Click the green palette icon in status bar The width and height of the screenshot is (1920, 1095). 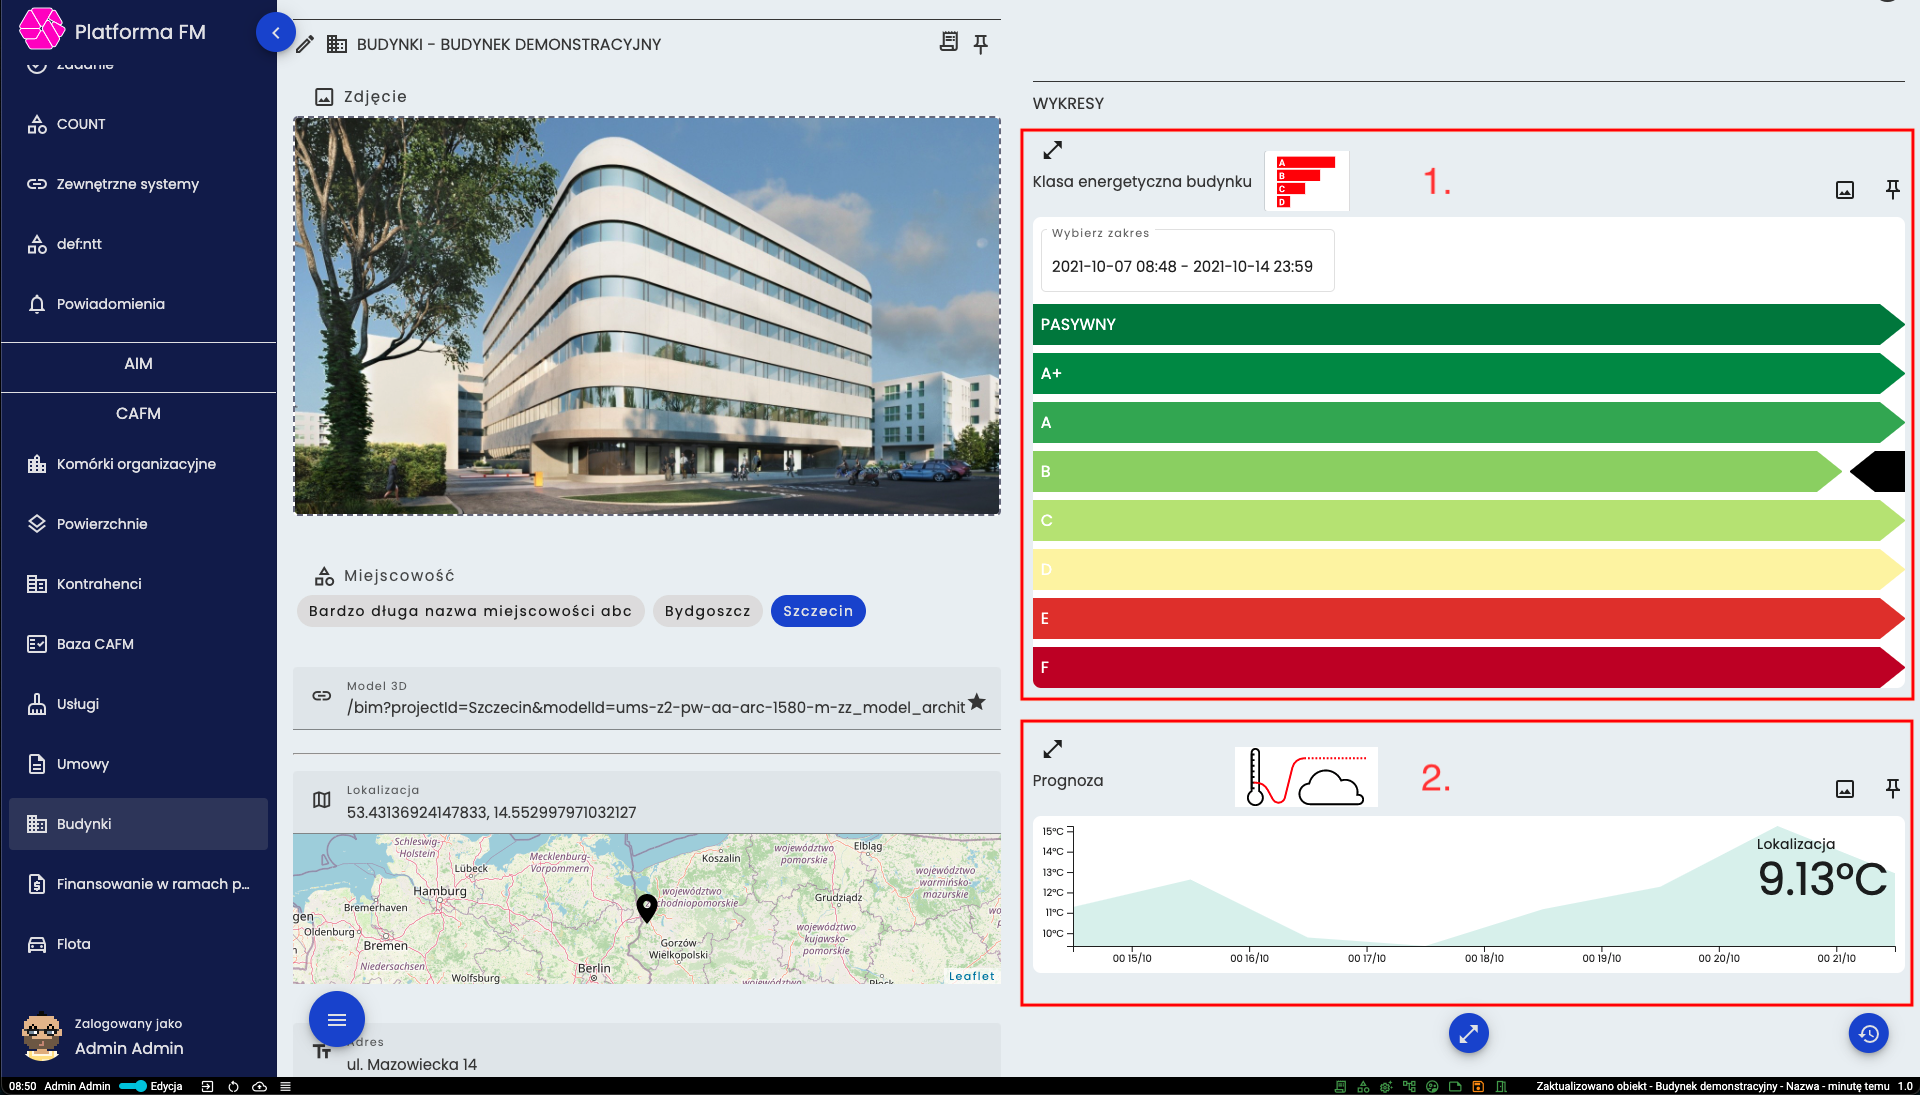1432,1086
